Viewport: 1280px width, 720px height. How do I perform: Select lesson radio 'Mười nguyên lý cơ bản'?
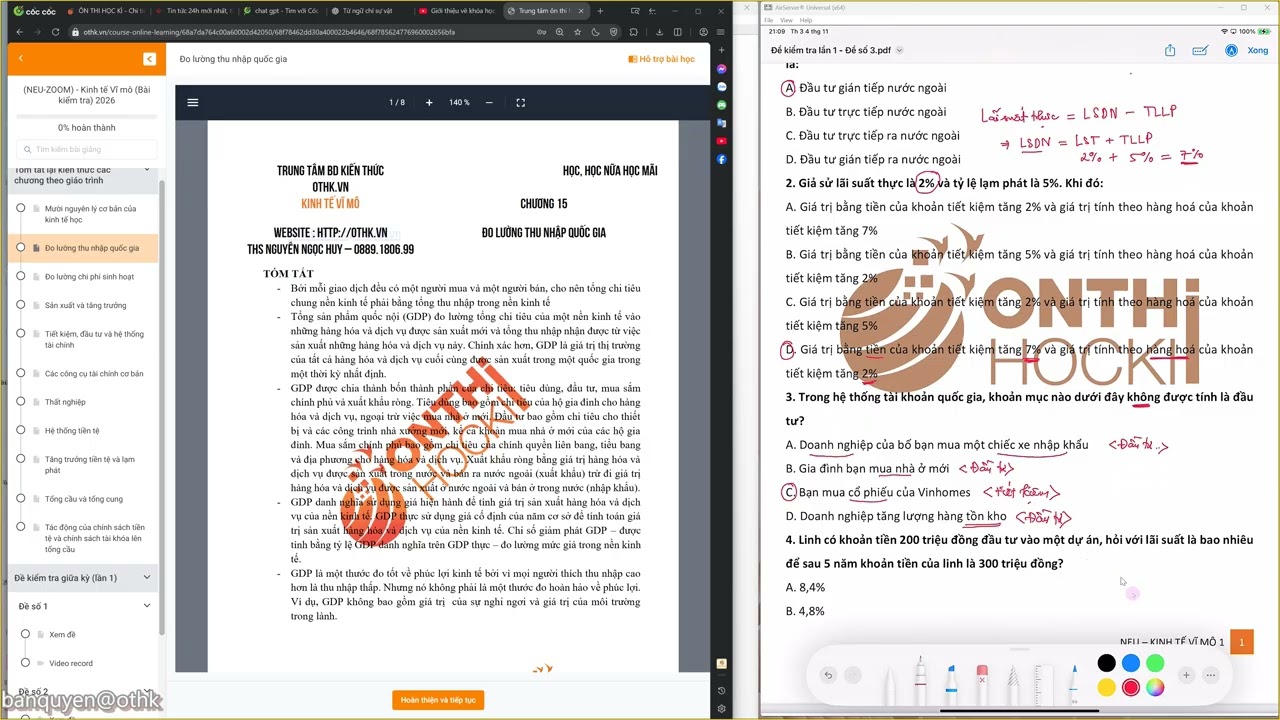click(20, 208)
